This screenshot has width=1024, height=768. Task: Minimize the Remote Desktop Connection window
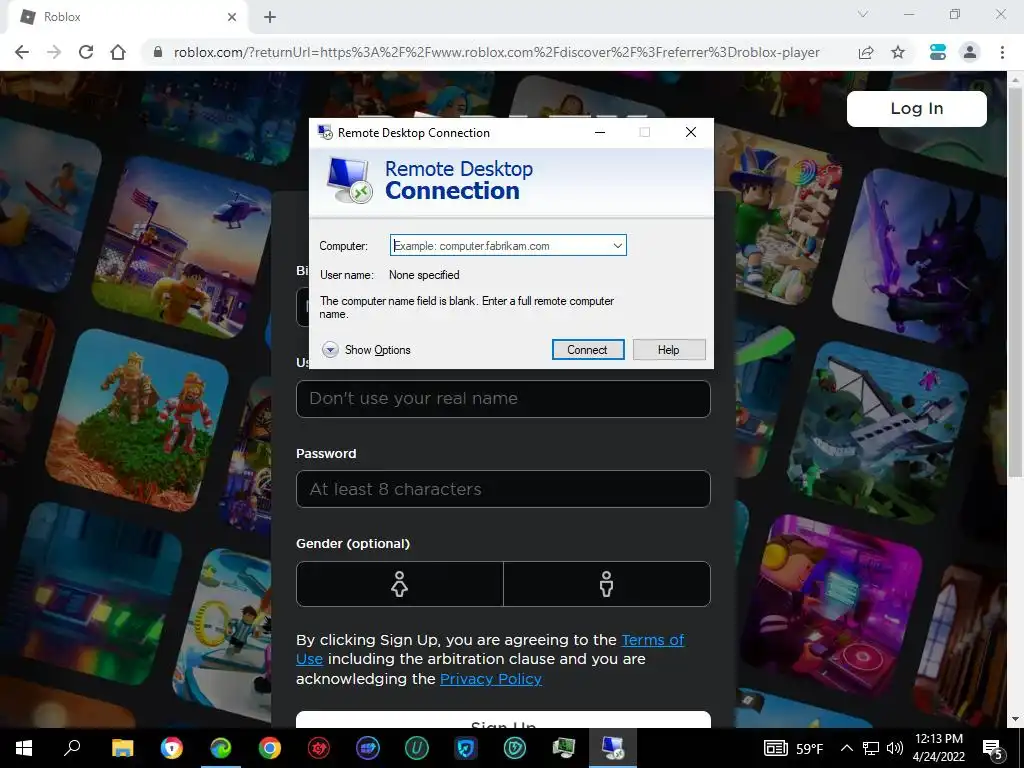[600, 132]
